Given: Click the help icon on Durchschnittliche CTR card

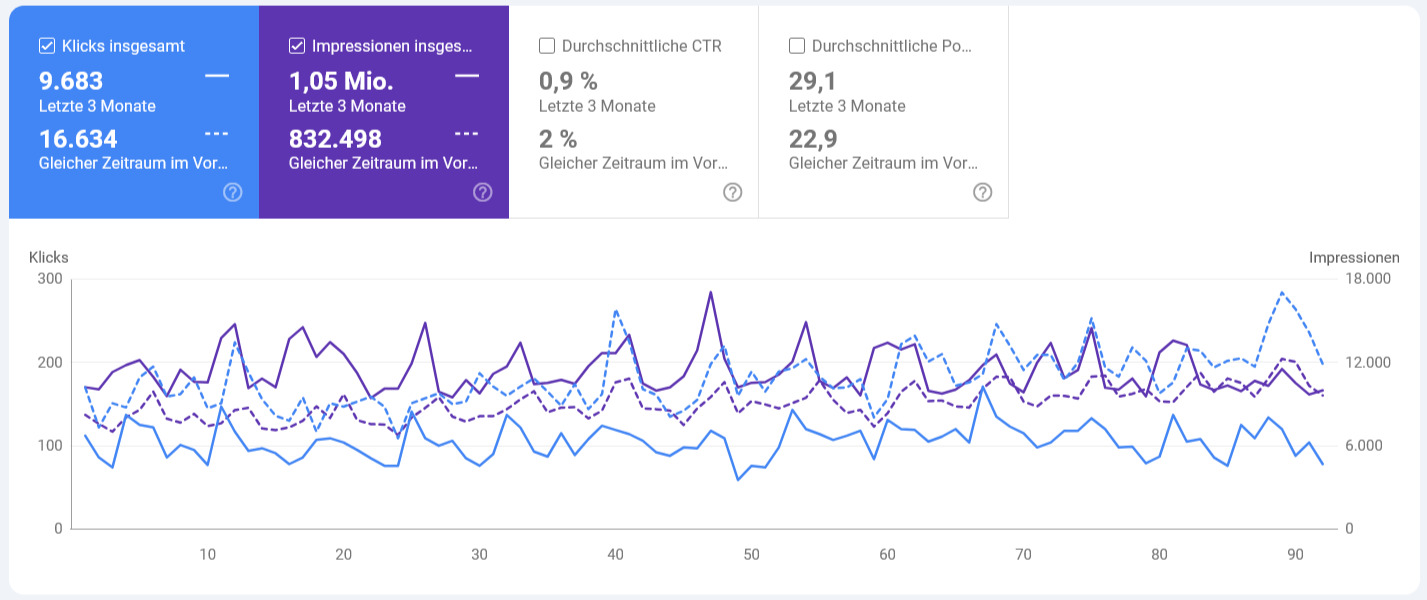Looking at the screenshot, I should point(732,191).
